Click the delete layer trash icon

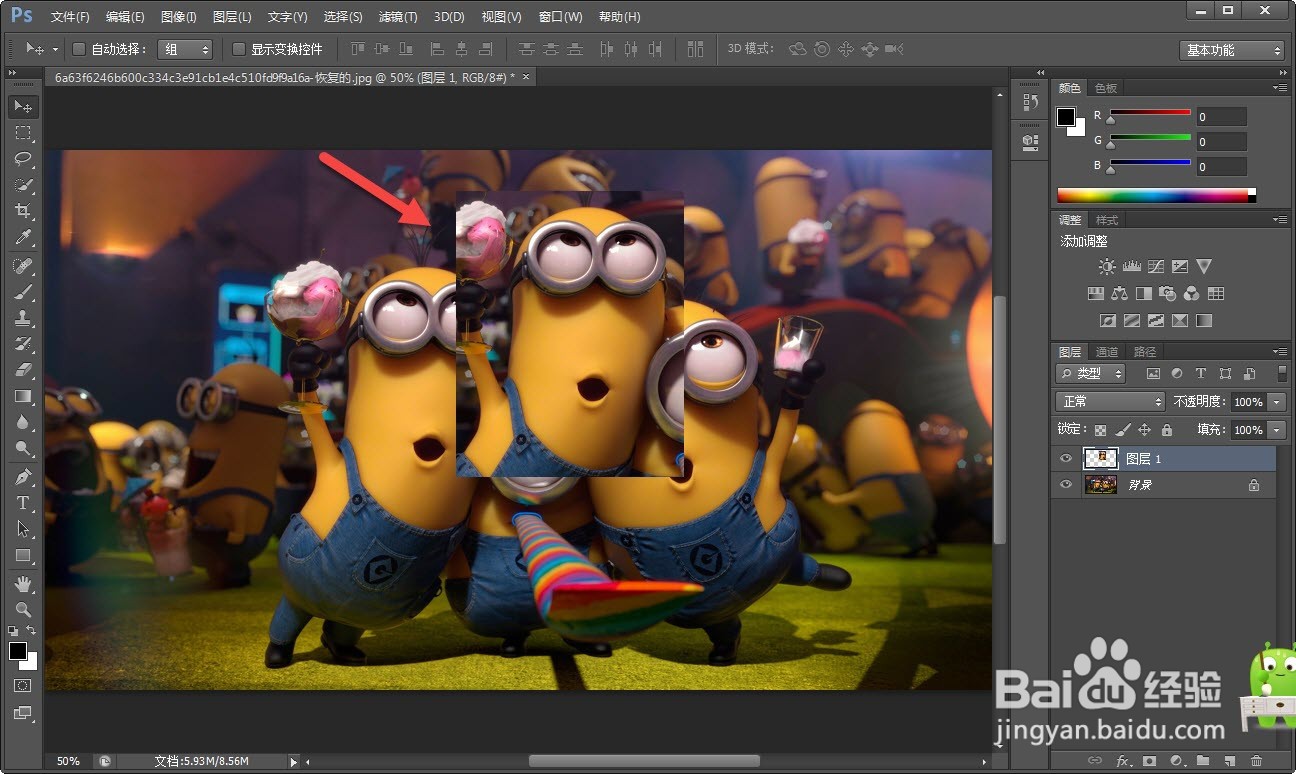tap(1256, 761)
